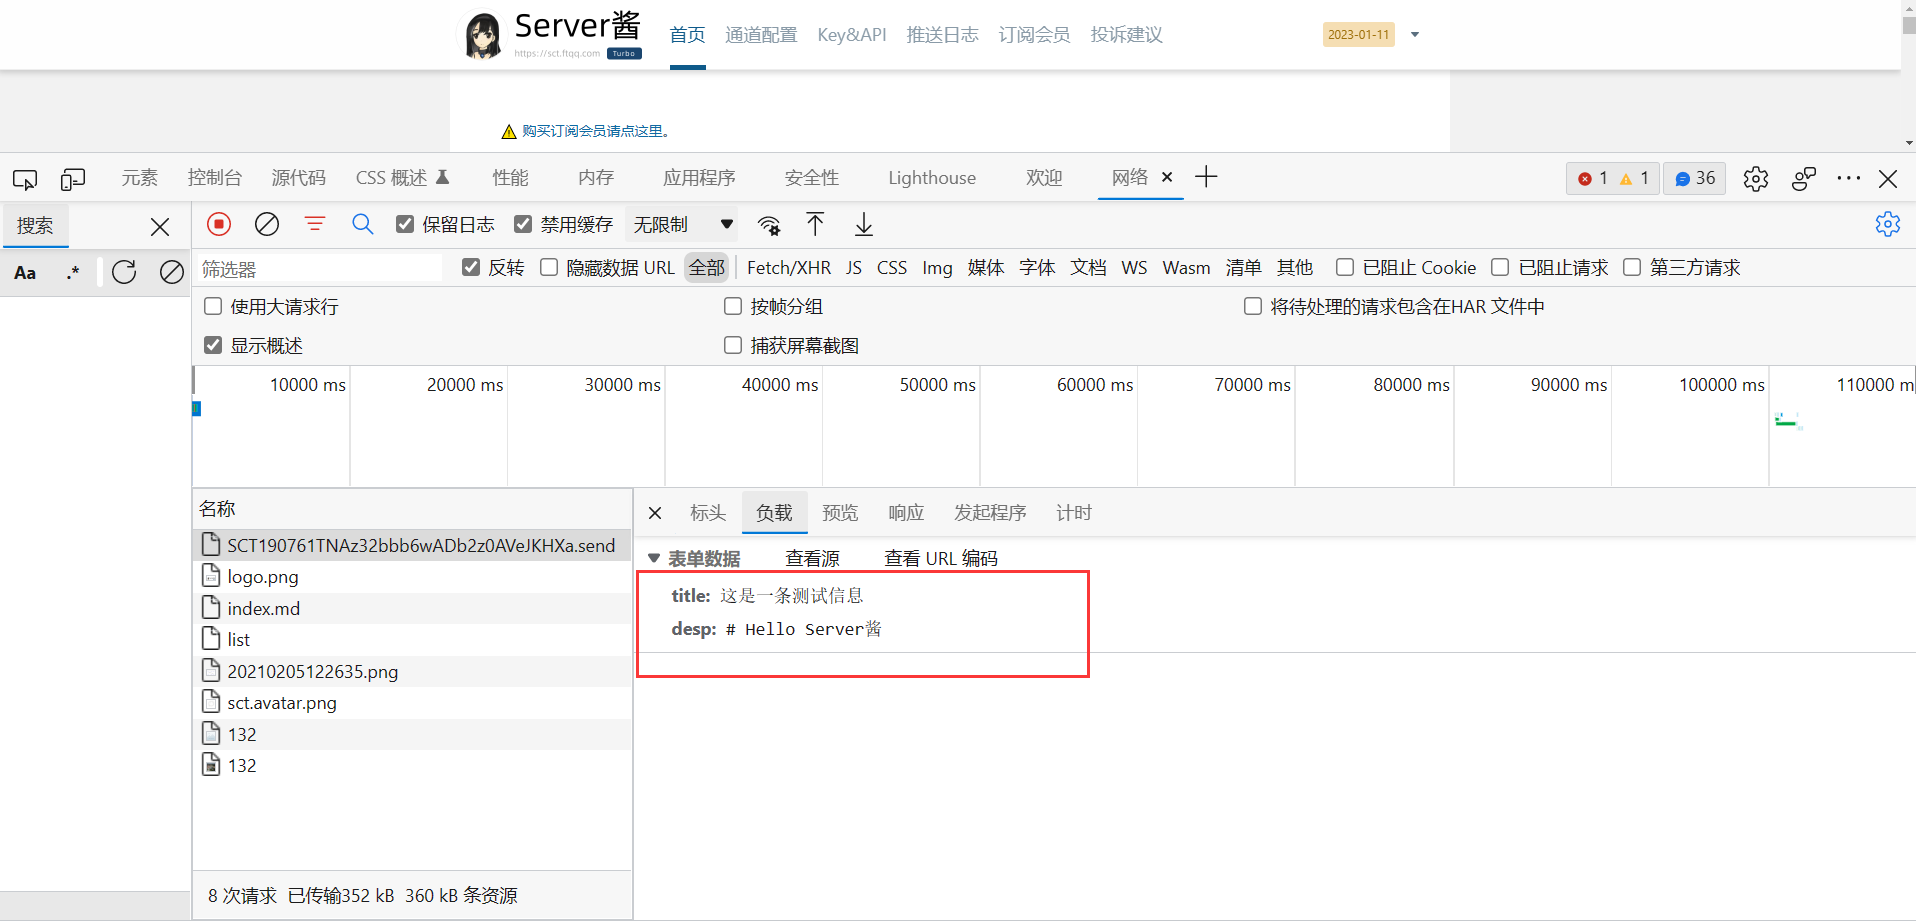Open DevTools settings gear icon
Viewport: 1916px width, 921px height.
click(1756, 179)
